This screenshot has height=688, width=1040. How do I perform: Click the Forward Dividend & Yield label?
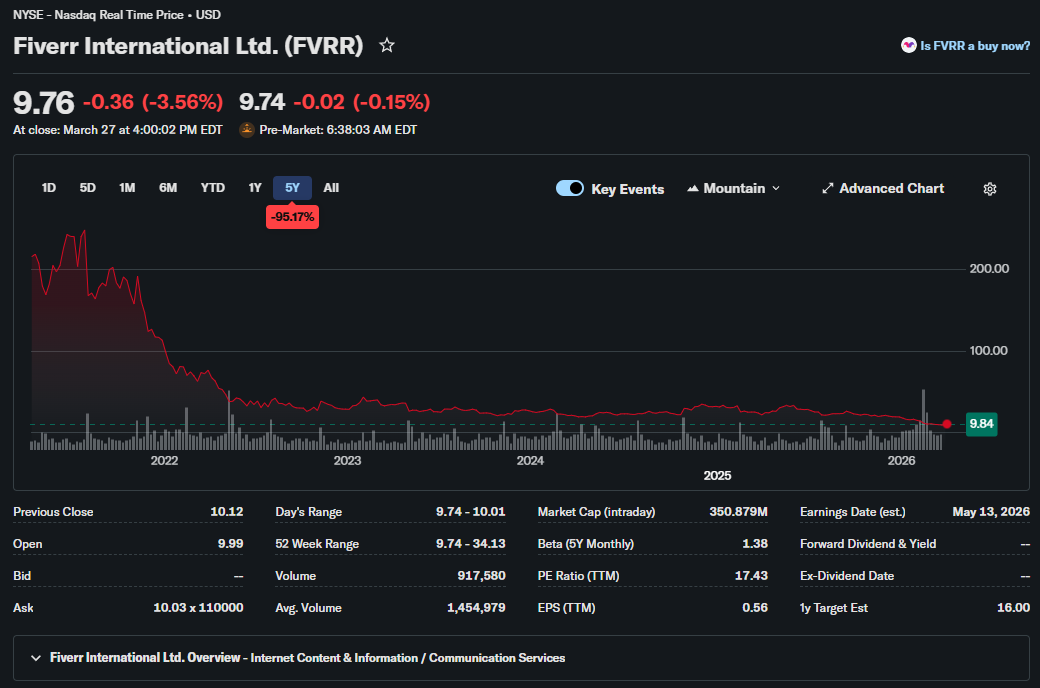pos(868,543)
